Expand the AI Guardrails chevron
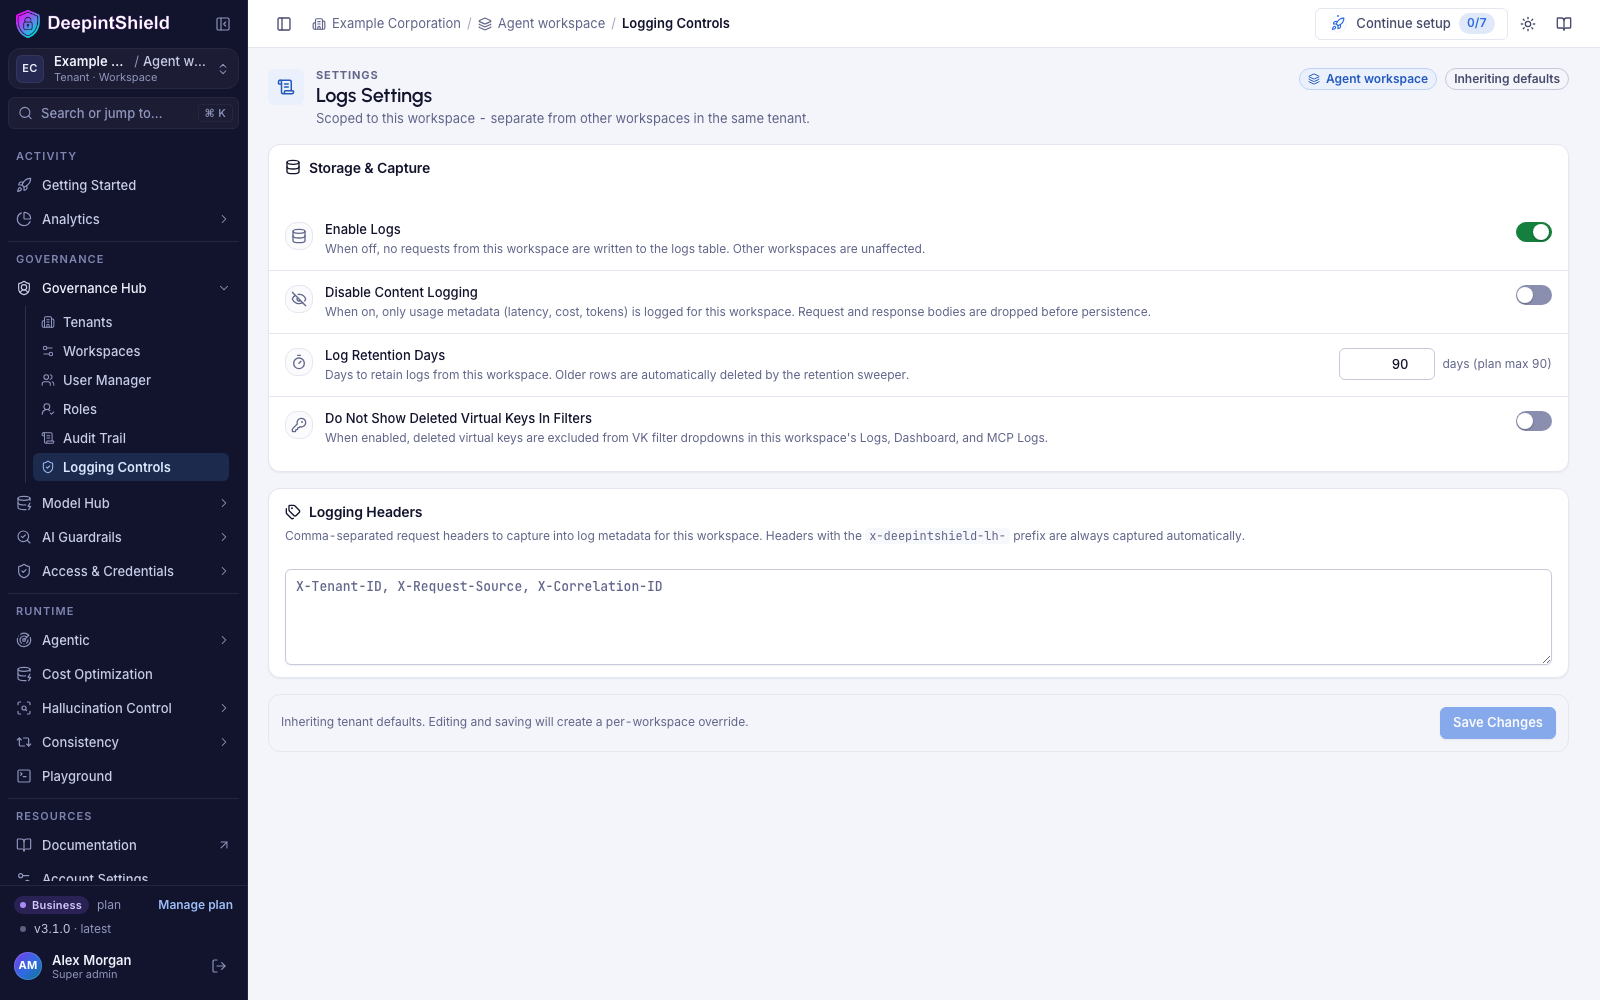The height and width of the screenshot is (1000, 1600). click(224, 537)
